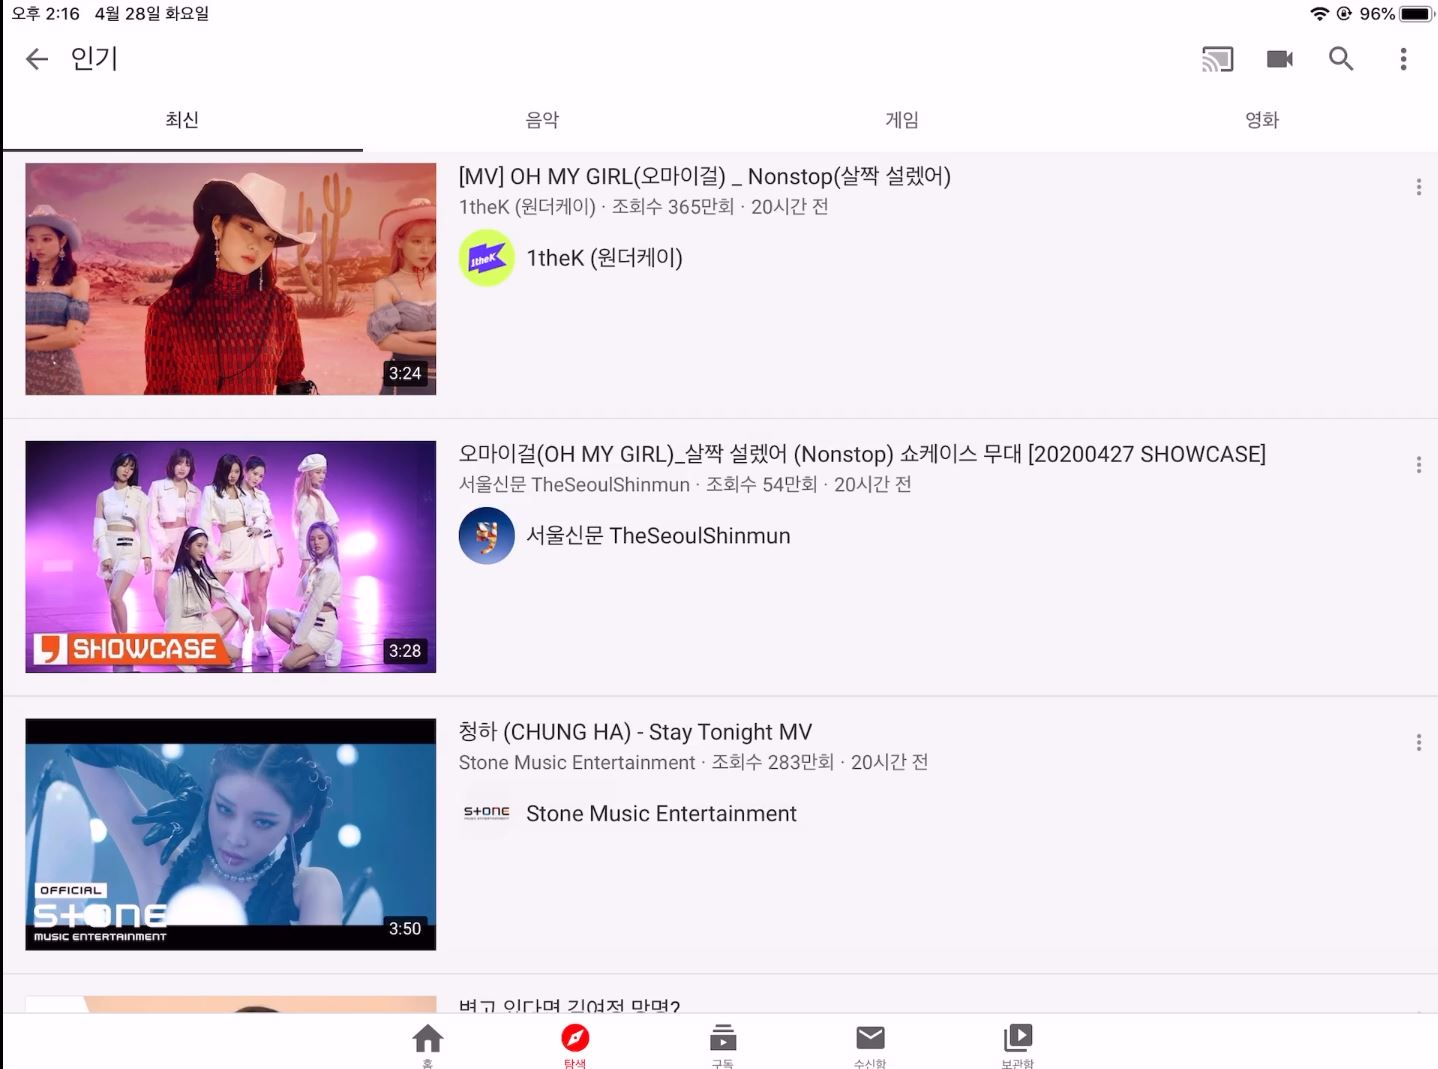Switch to the 영화 tab

click(1262, 120)
